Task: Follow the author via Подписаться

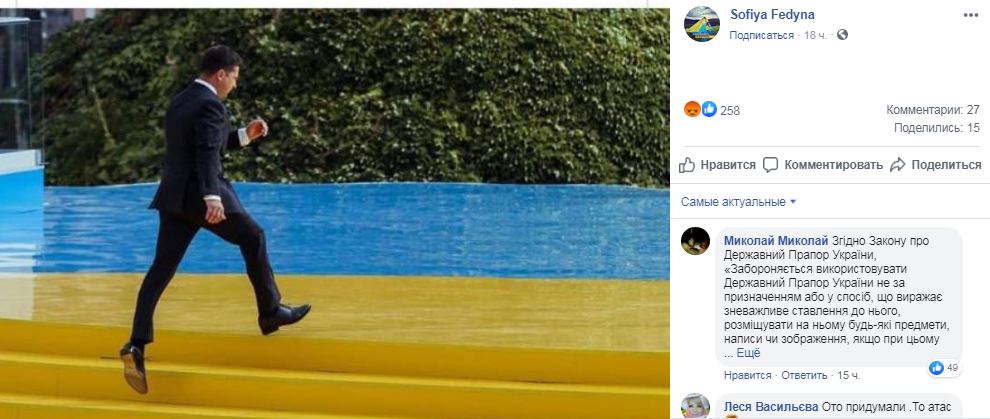Action: [x=761, y=35]
